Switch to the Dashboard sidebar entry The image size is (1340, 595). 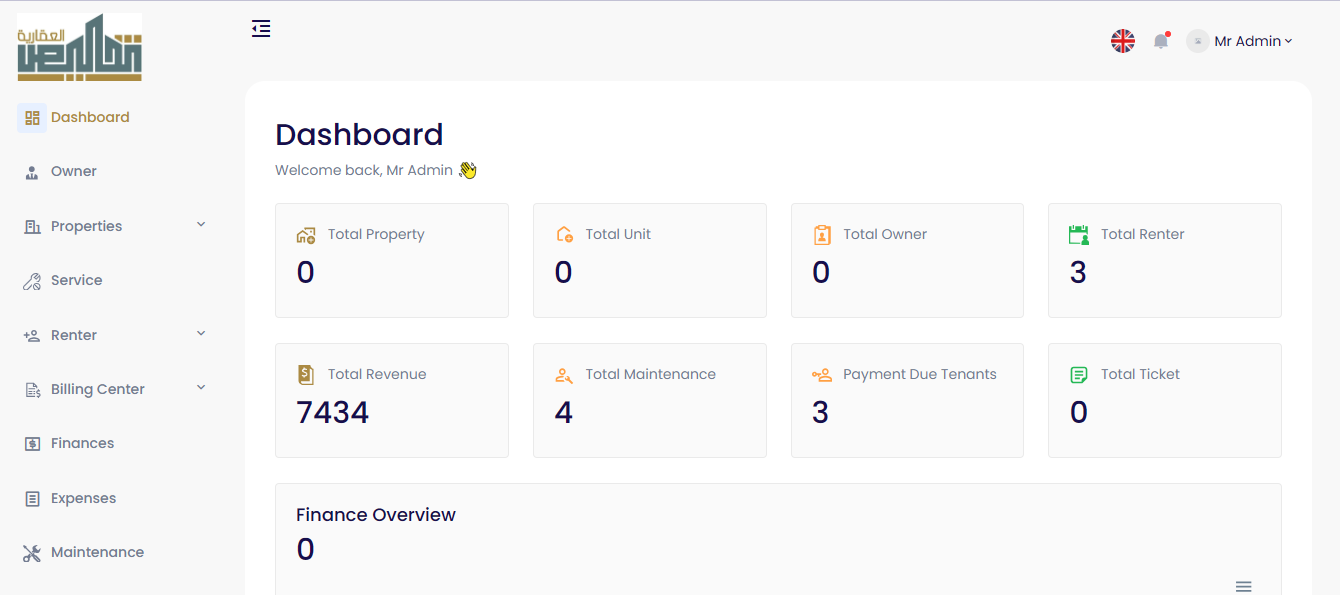(90, 117)
